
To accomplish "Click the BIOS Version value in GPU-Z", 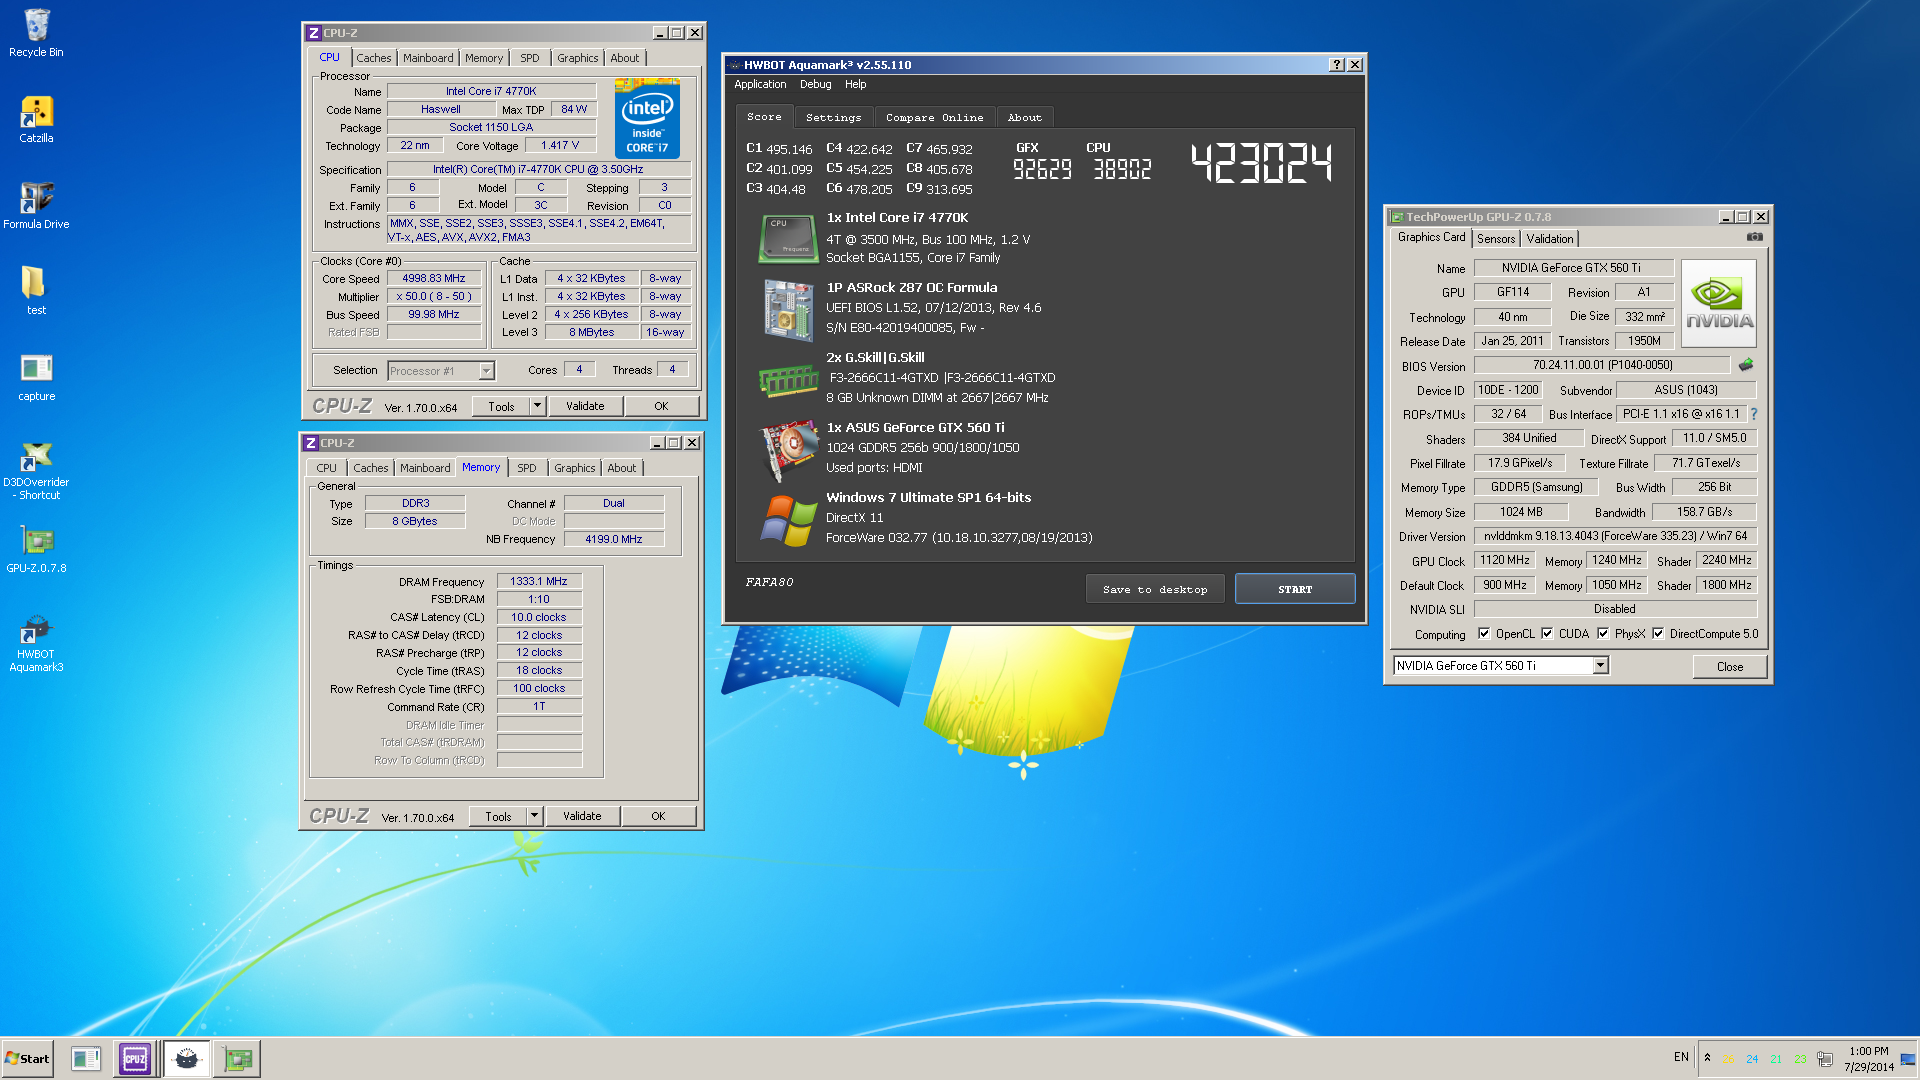I will pyautogui.click(x=1602, y=365).
